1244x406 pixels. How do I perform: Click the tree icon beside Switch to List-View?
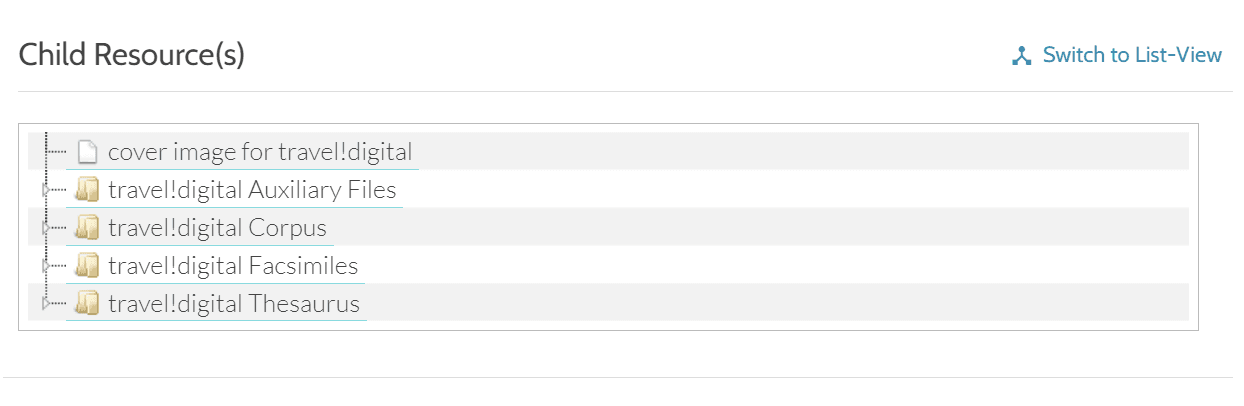1021,56
